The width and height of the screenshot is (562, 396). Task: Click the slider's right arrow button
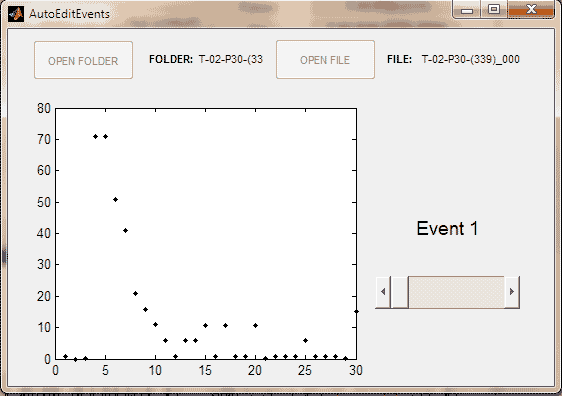coord(512,292)
